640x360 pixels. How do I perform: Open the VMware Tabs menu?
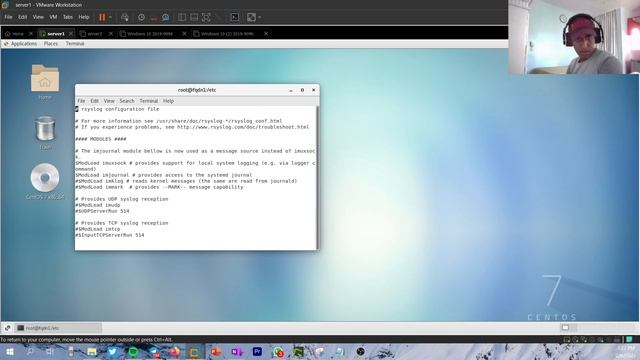pos(67,17)
